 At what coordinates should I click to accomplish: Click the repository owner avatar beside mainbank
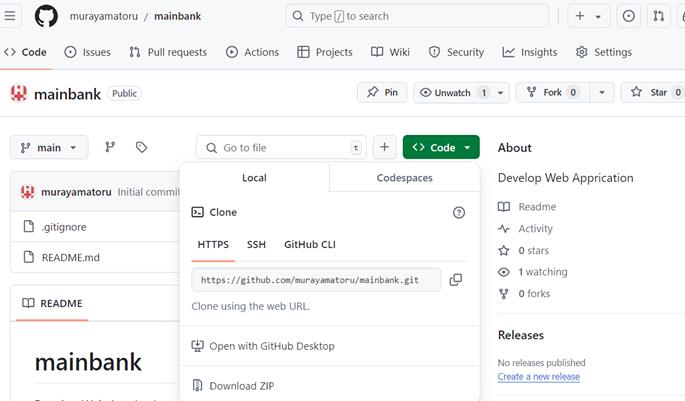coord(19,93)
